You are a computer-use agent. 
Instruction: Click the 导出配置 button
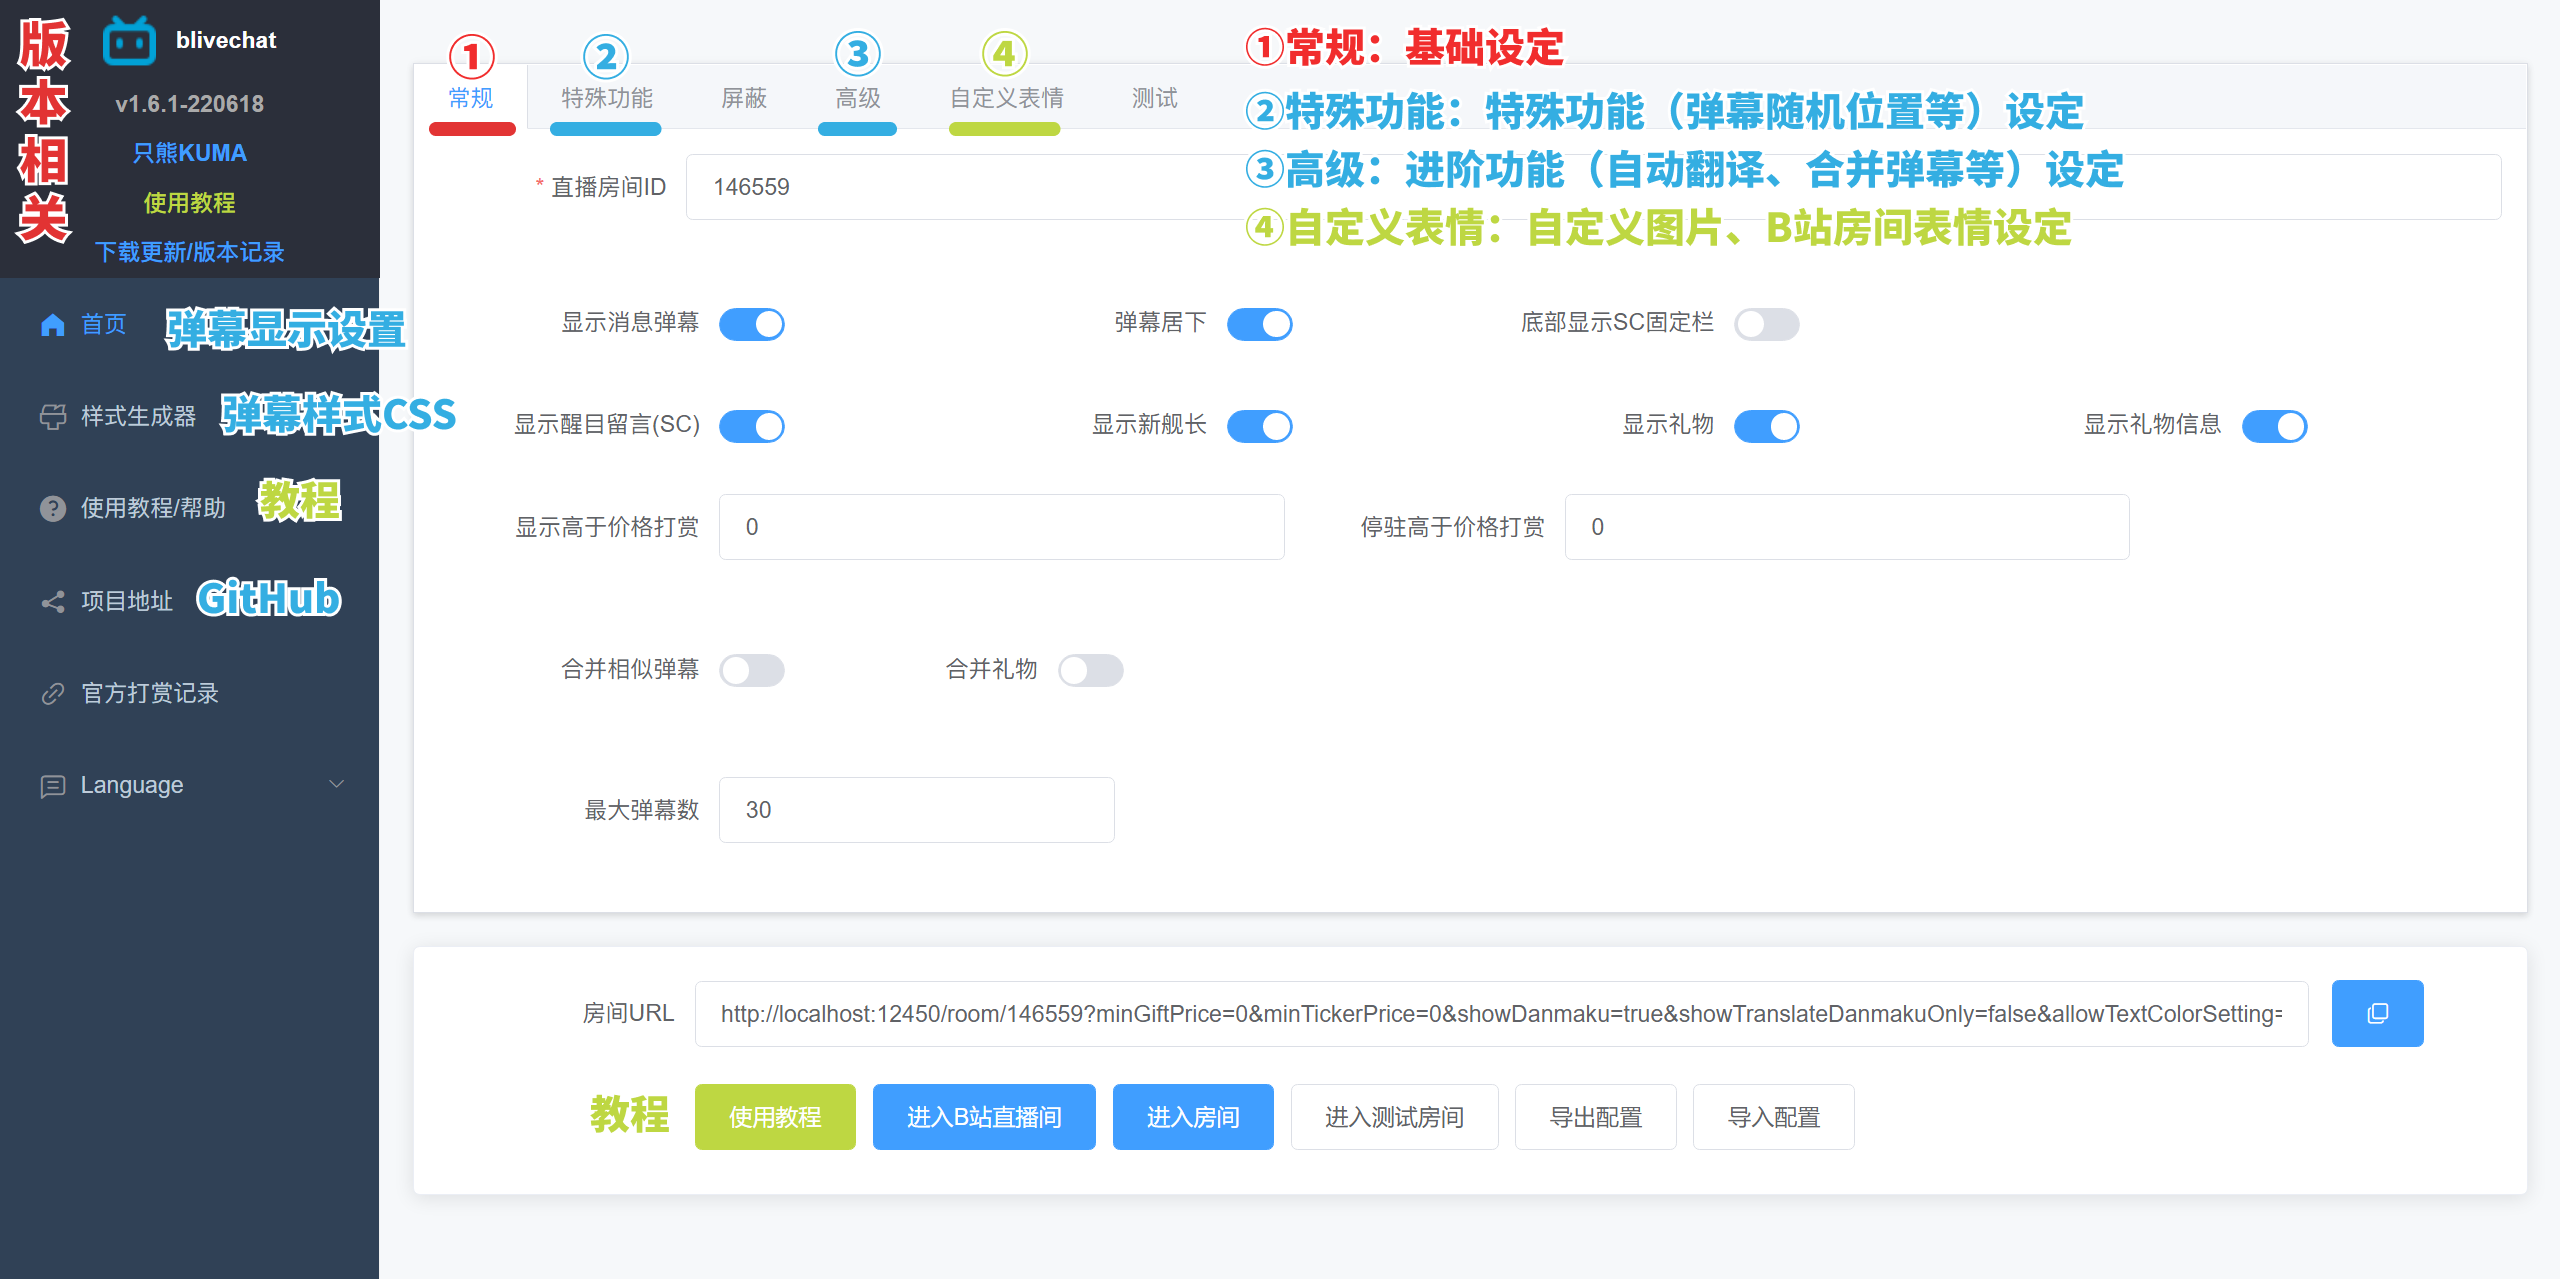click(1595, 1117)
